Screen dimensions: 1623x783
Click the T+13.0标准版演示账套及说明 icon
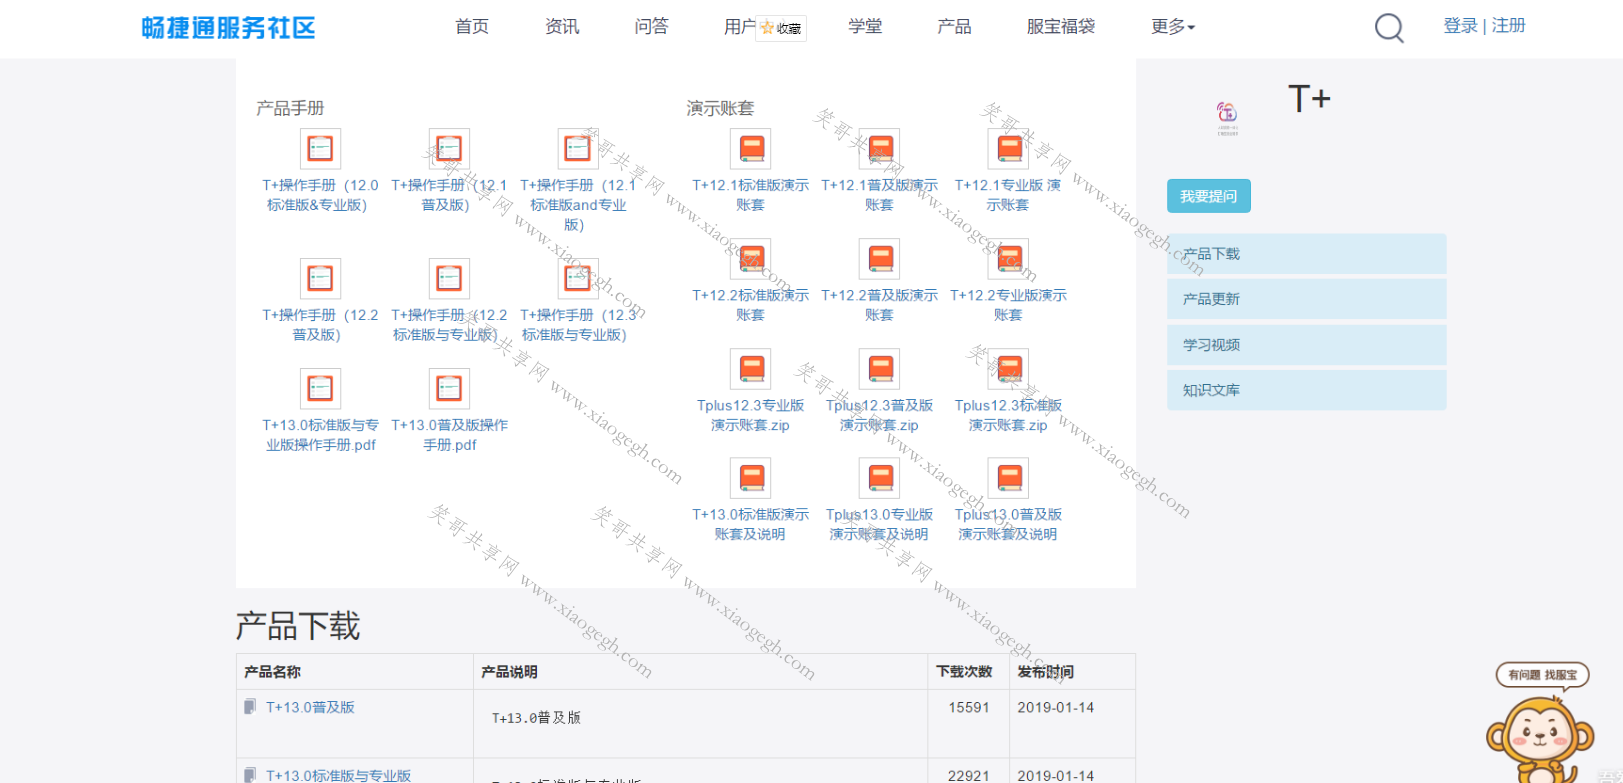750,478
